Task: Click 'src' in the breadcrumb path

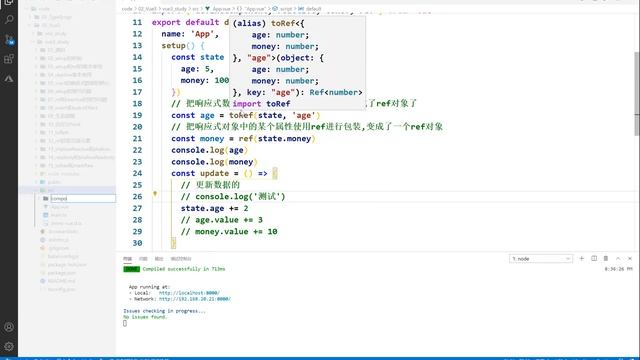Action: (x=196, y=9)
